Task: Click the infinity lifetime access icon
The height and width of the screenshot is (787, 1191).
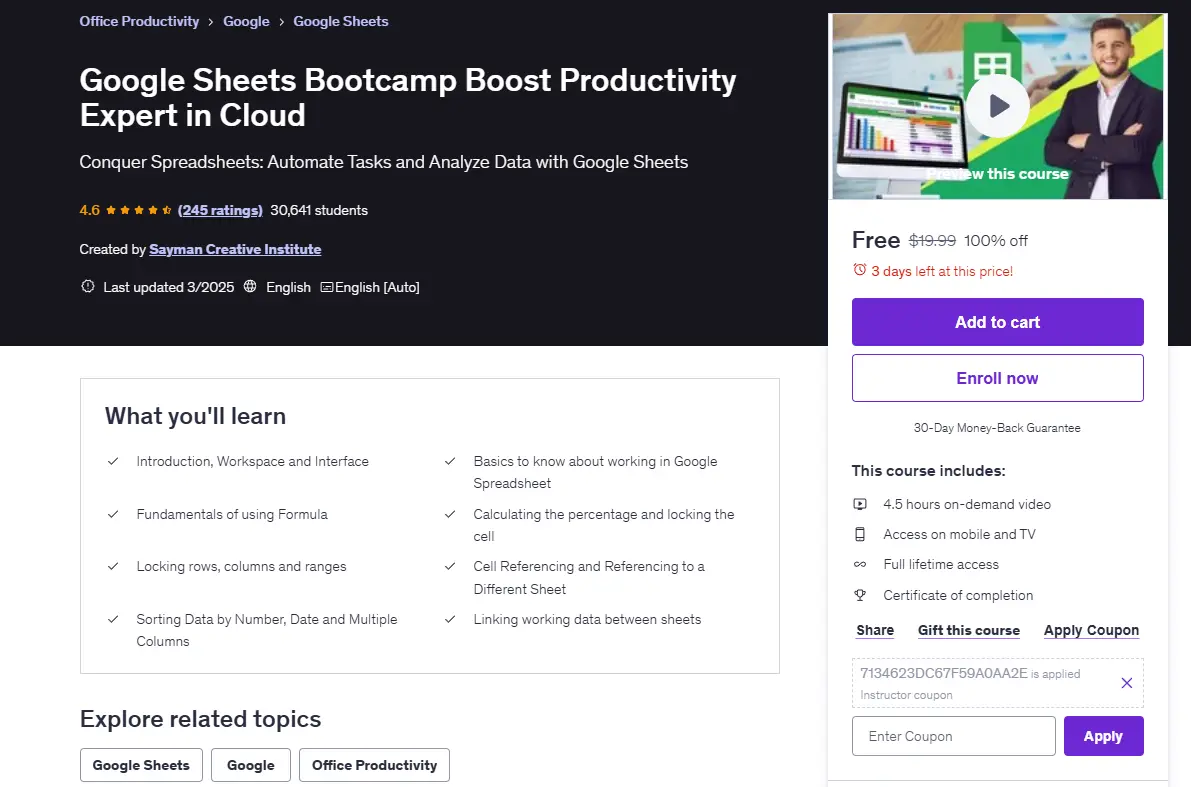Action: click(x=860, y=564)
